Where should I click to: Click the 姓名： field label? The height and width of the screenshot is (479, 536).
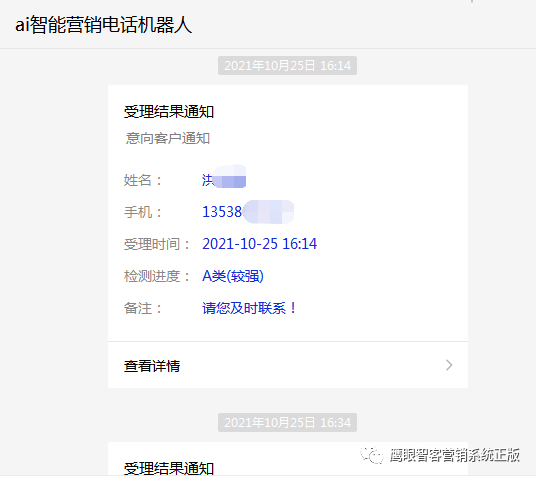[143, 180]
